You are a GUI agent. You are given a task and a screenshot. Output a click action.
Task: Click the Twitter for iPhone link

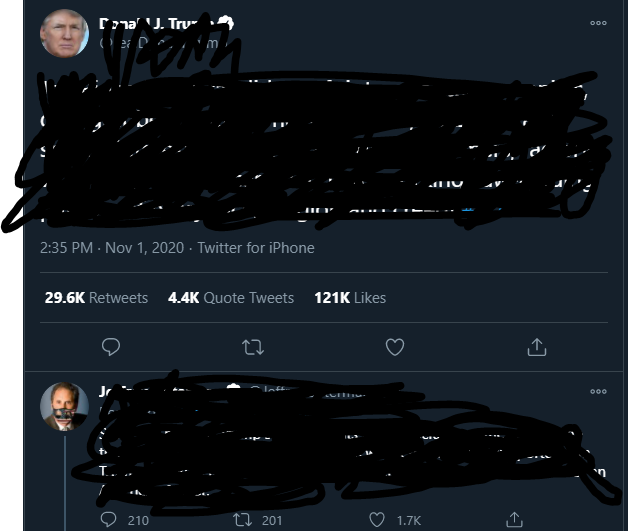tap(256, 248)
